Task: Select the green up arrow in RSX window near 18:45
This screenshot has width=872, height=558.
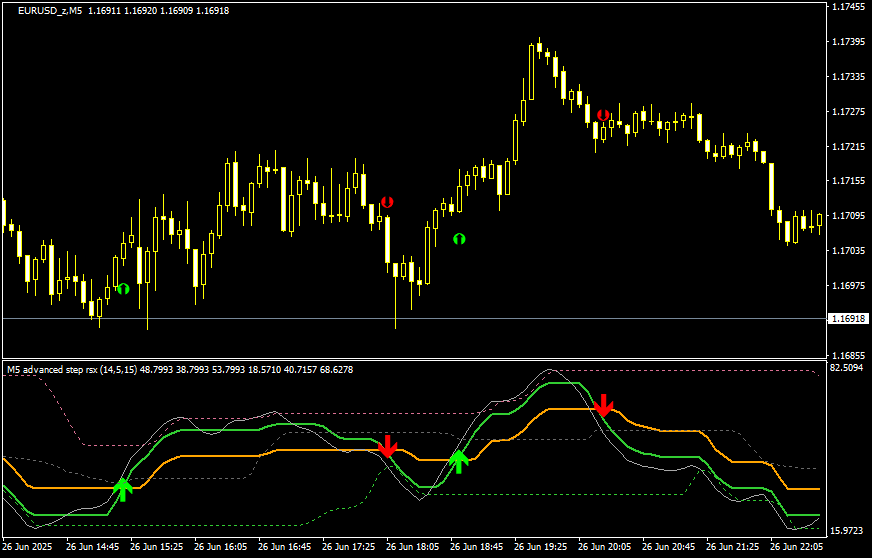Action: coord(459,462)
